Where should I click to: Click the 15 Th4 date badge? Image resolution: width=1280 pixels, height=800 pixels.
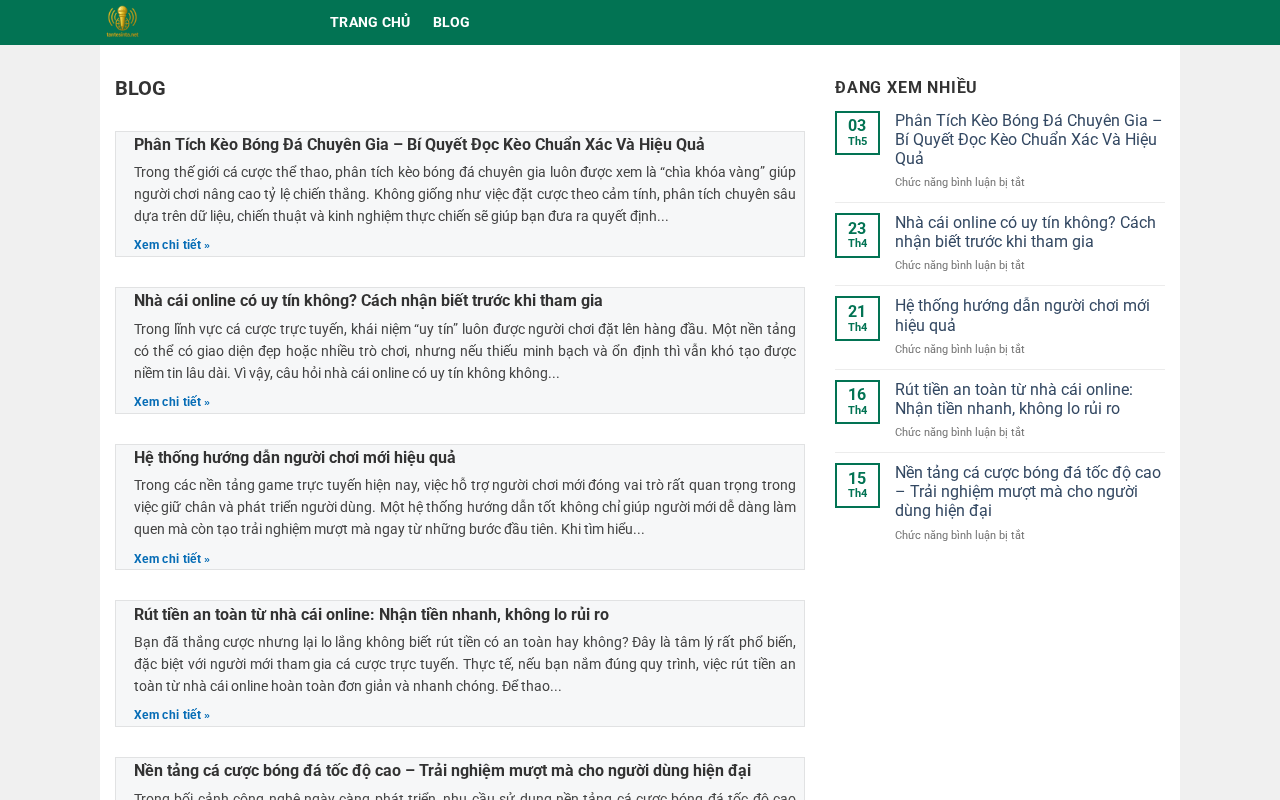857,485
